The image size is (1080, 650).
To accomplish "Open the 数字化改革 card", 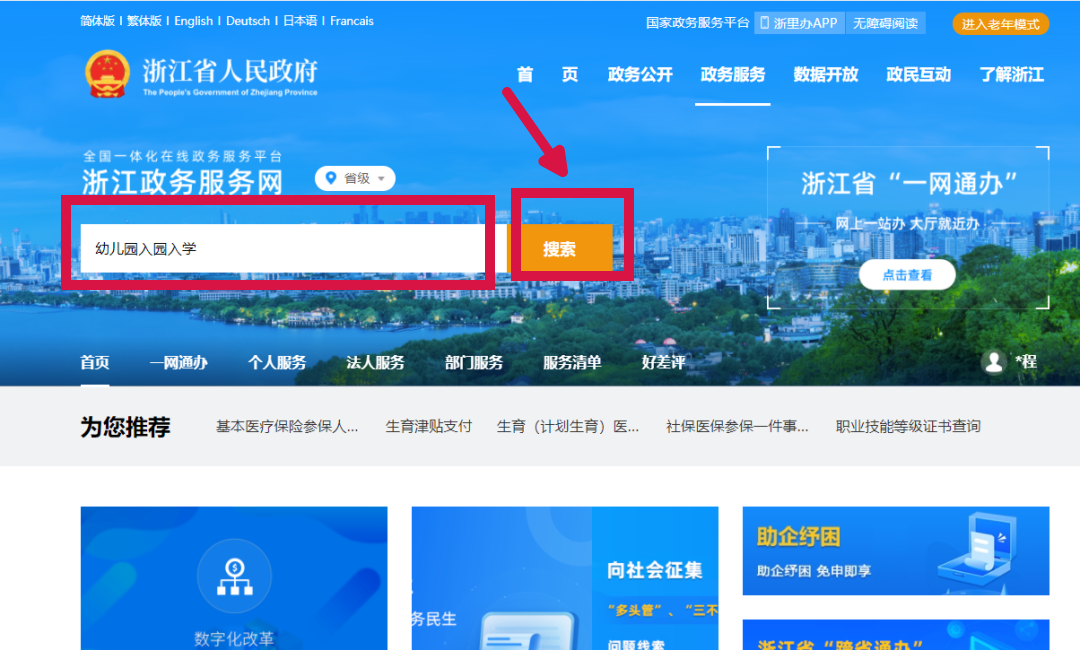I will tap(234, 578).
